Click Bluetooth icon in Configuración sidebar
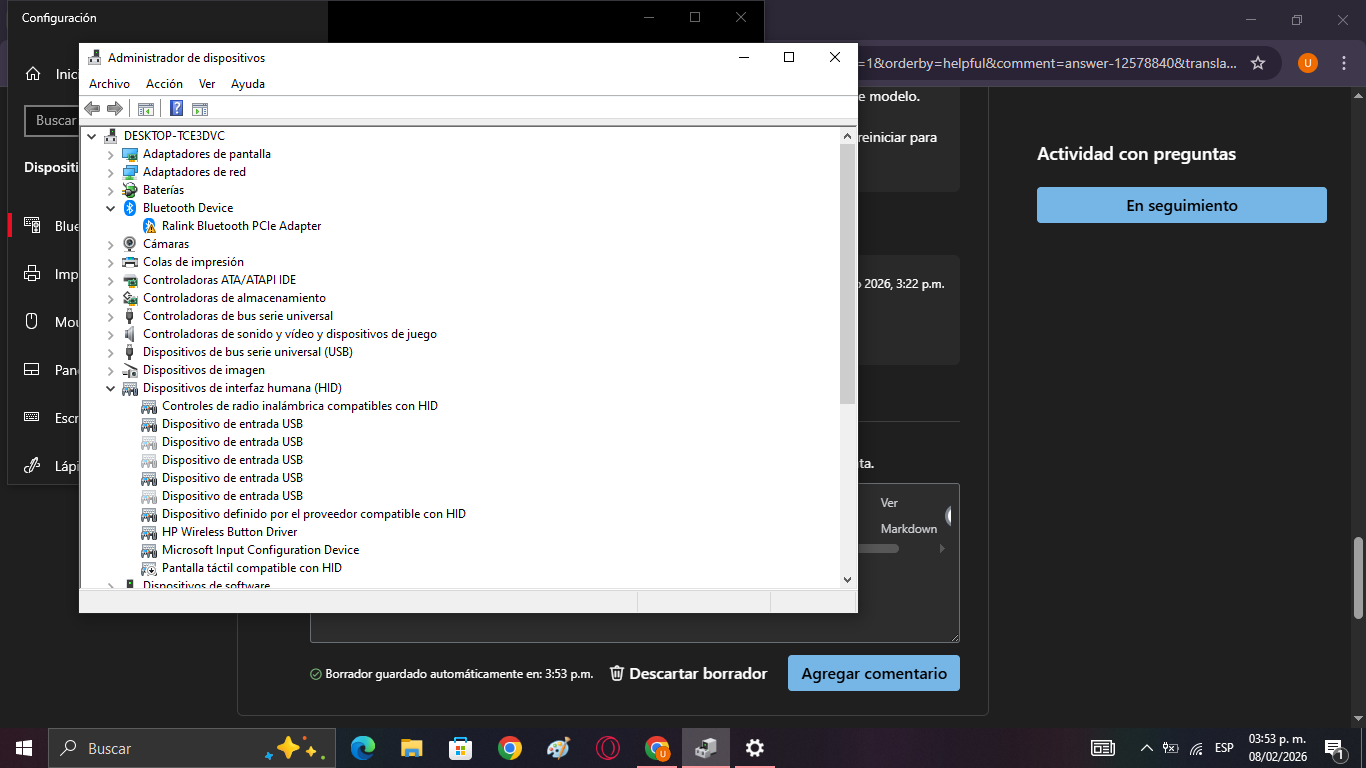The height and width of the screenshot is (768, 1366). (x=32, y=226)
